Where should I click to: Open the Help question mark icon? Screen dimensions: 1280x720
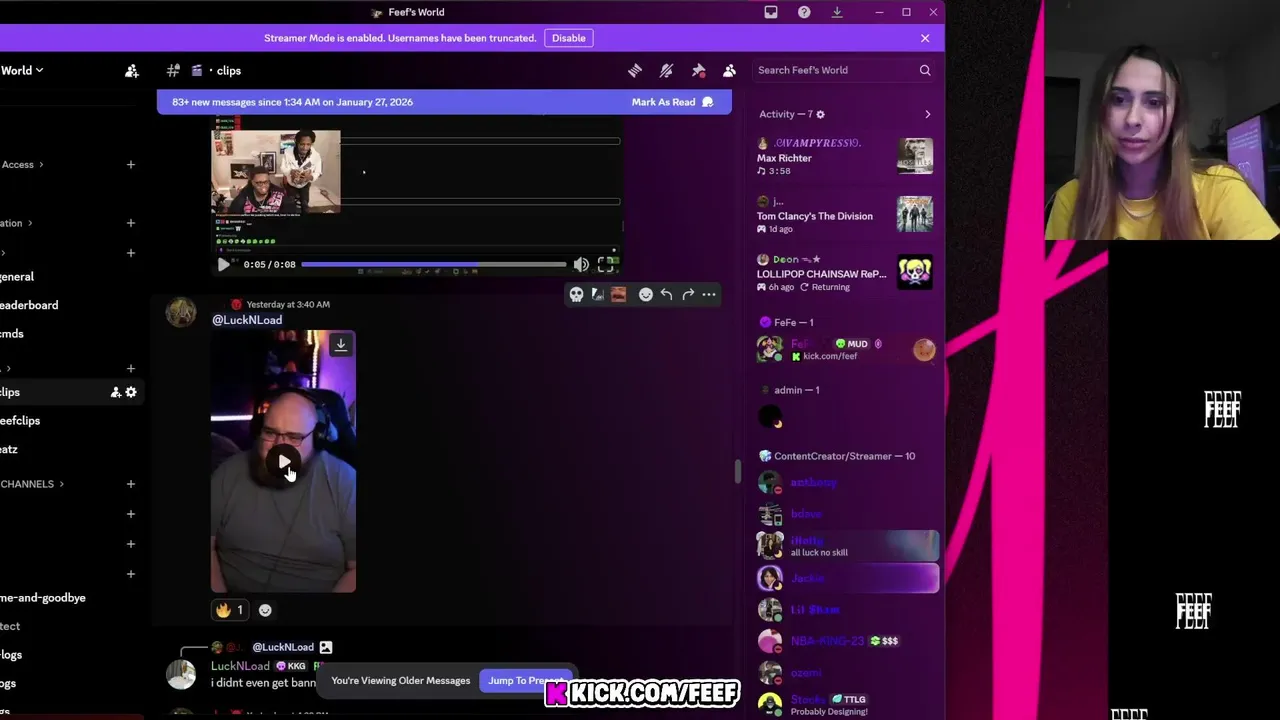pyautogui.click(x=804, y=12)
